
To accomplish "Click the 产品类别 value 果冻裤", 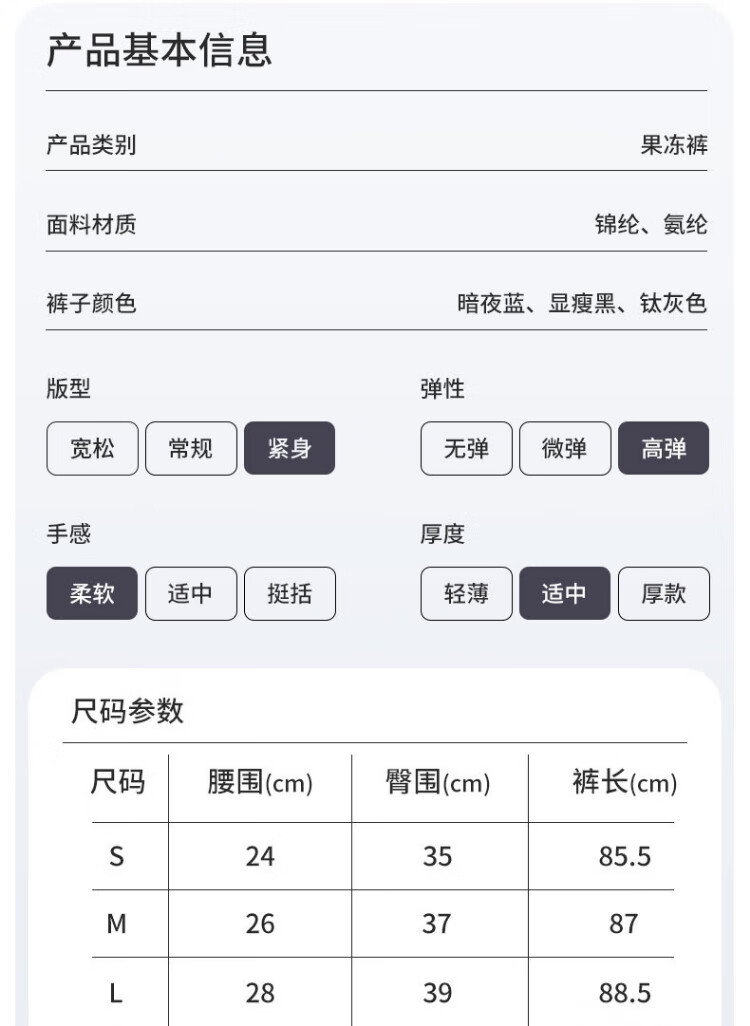I will [674, 146].
